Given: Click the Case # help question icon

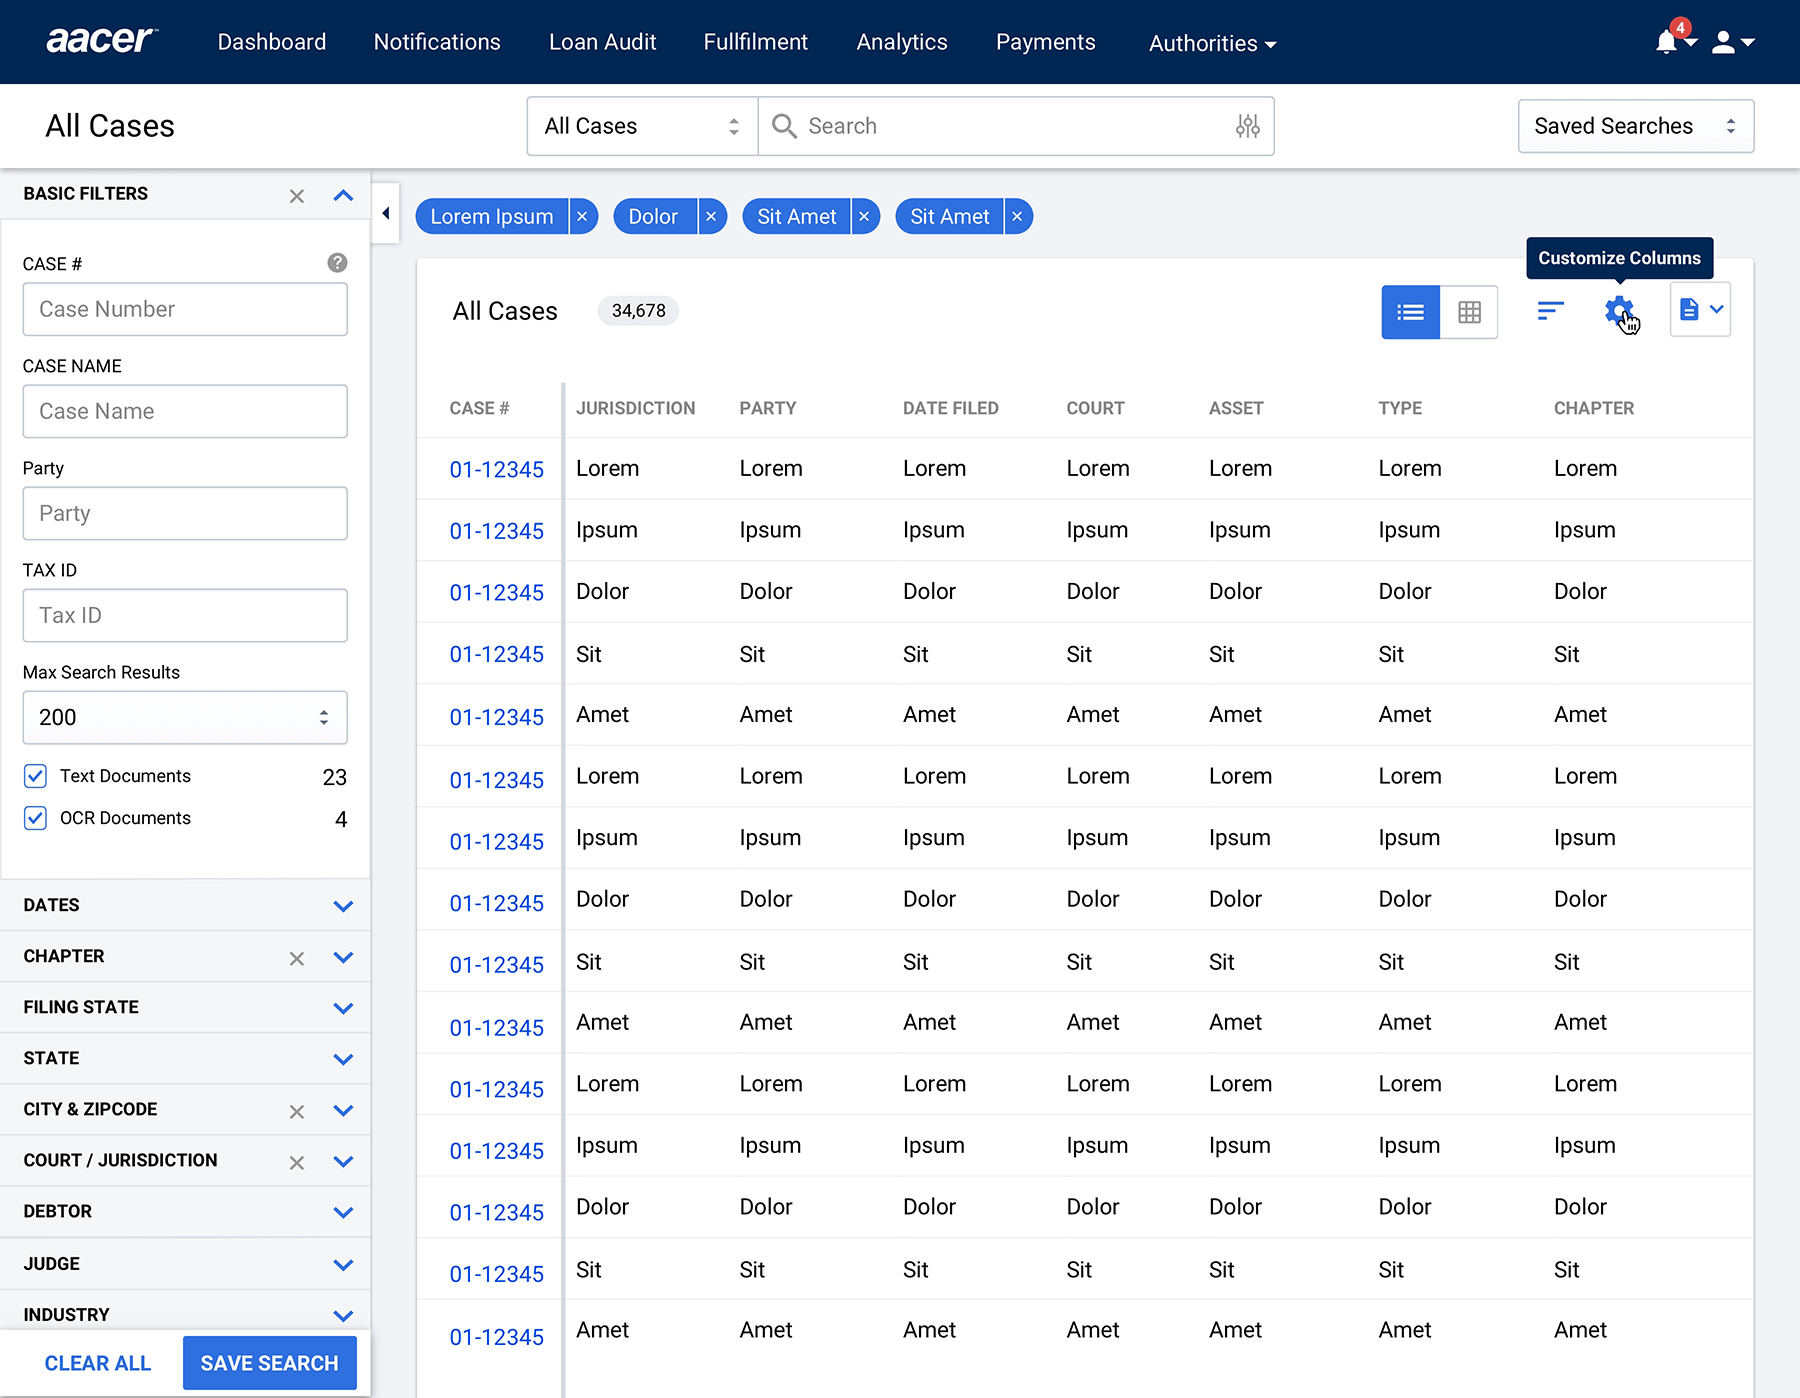Looking at the screenshot, I should (337, 263).
